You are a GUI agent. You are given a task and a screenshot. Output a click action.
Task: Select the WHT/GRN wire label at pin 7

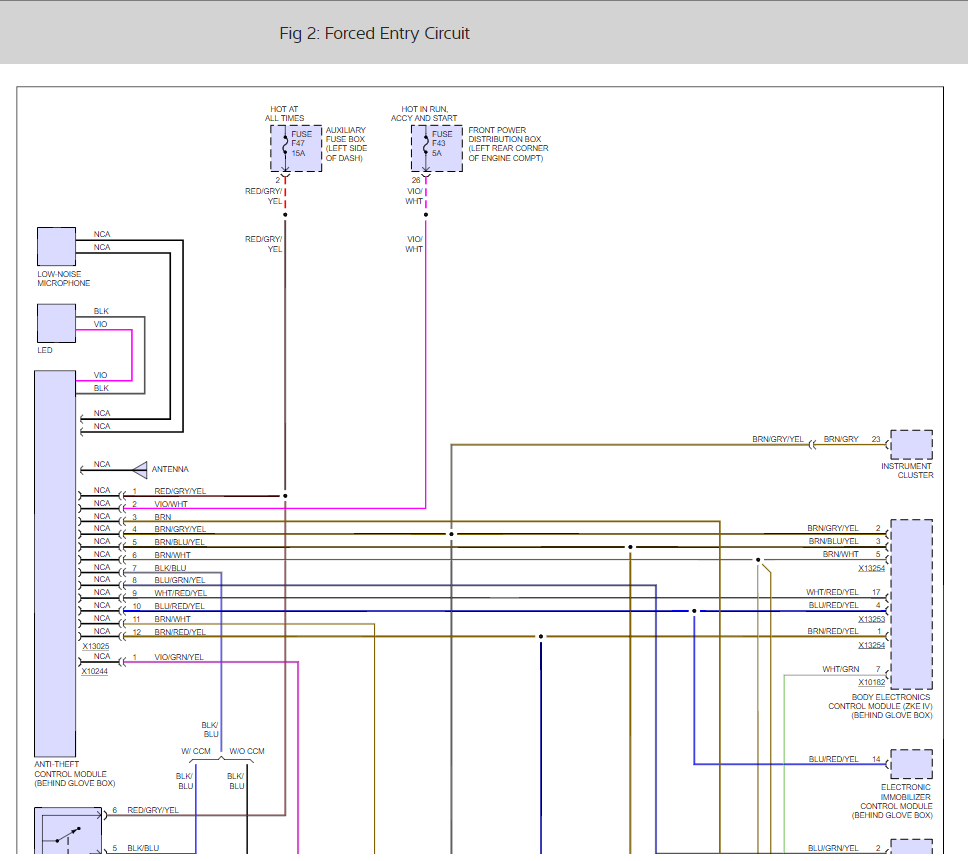click(x=840, y=669)
